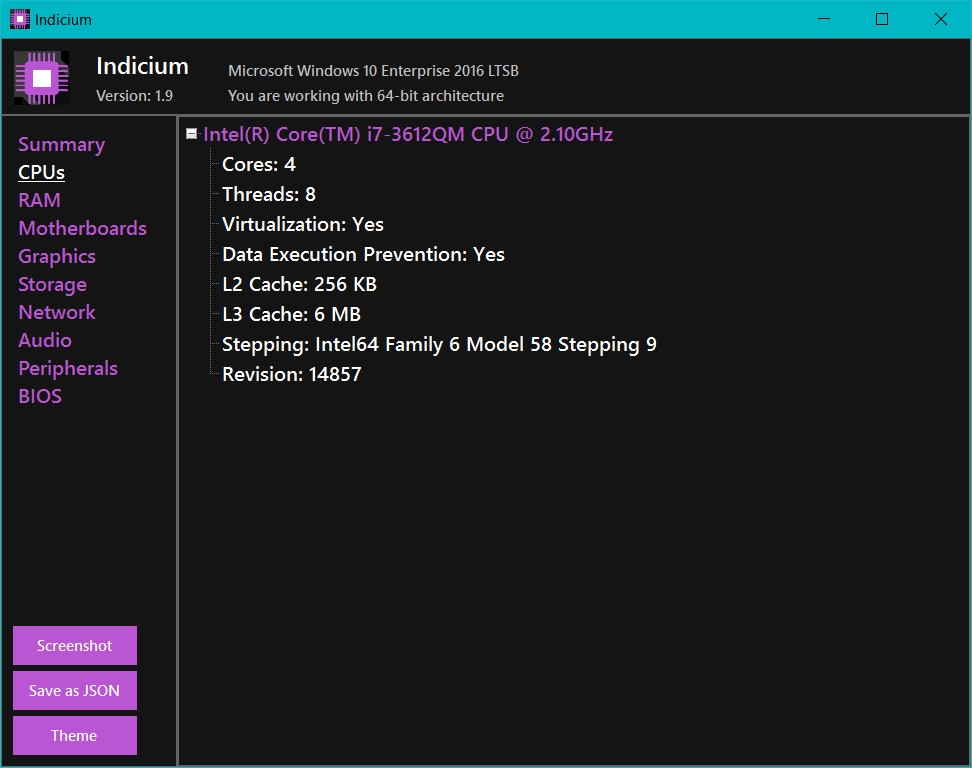The image size is (972, 768).
Task: Select the CPUs section
Action: click(x=42, y=172)
